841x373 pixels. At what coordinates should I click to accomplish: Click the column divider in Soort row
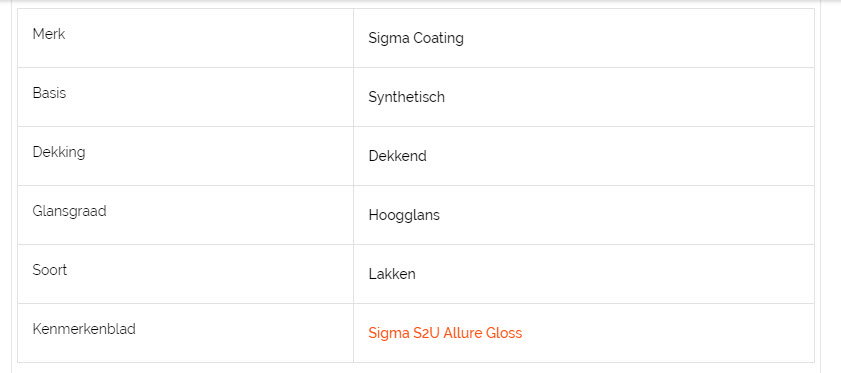click(353, 274)
